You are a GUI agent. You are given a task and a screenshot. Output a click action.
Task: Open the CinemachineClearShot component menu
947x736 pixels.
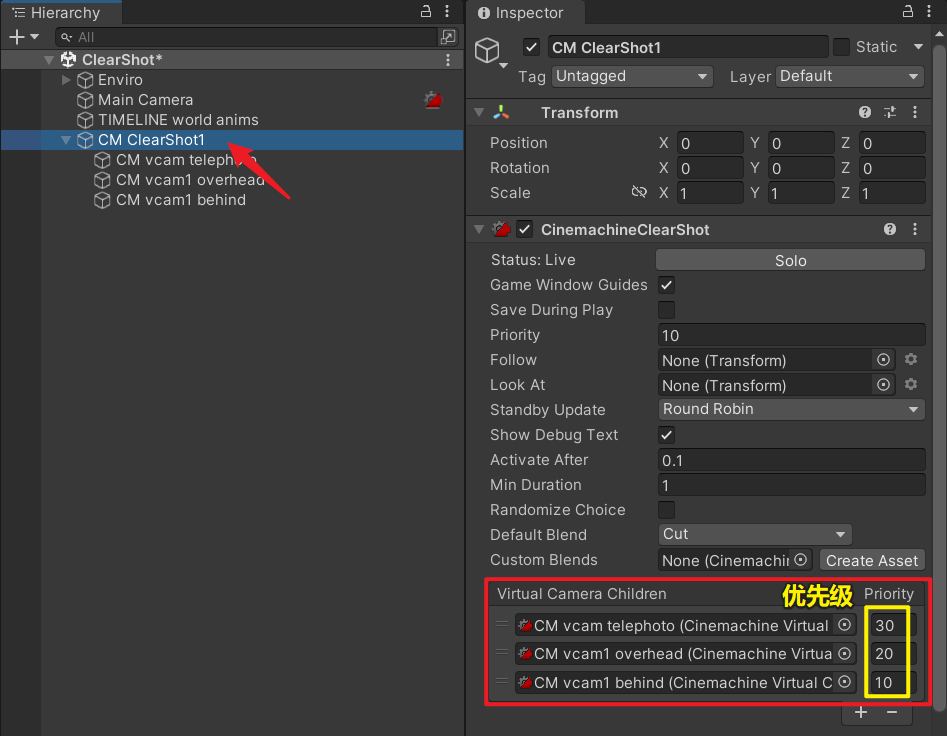click(x=915, y=229)
